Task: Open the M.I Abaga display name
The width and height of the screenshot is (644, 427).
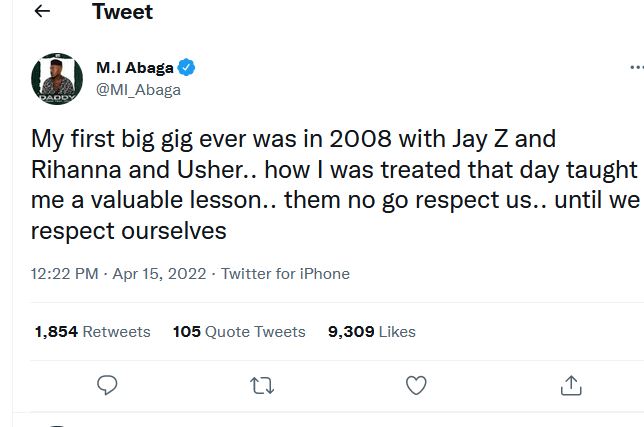Action: [134, 68]
